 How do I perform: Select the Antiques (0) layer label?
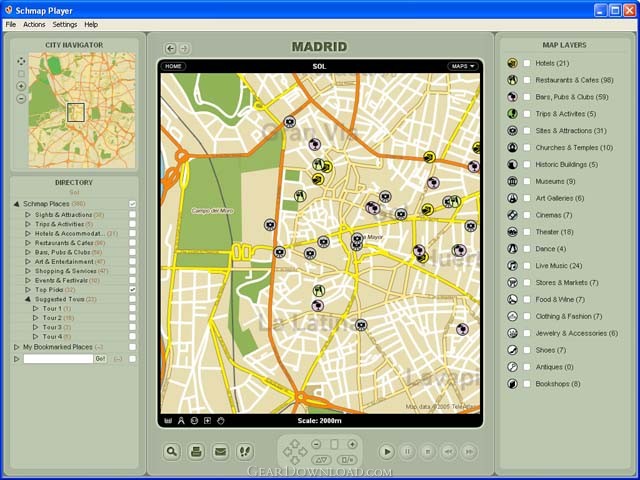(x=554, y=367)
